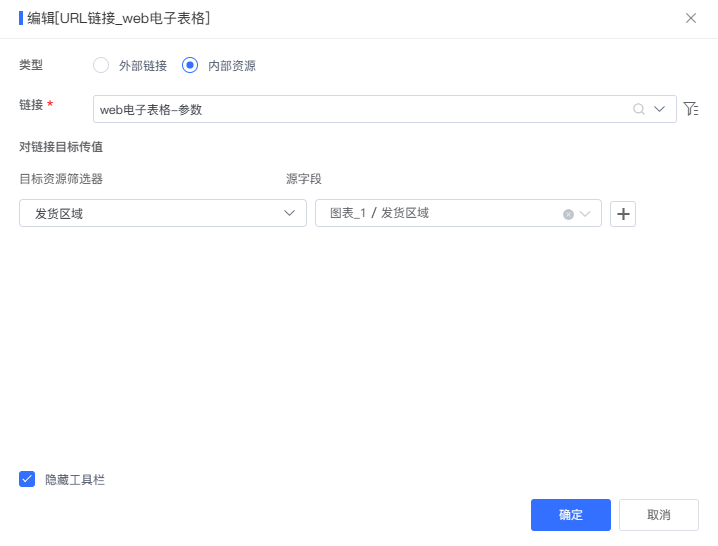Cancel with the 取消 button
Screen dimensions: 718x546
(658, 515)
